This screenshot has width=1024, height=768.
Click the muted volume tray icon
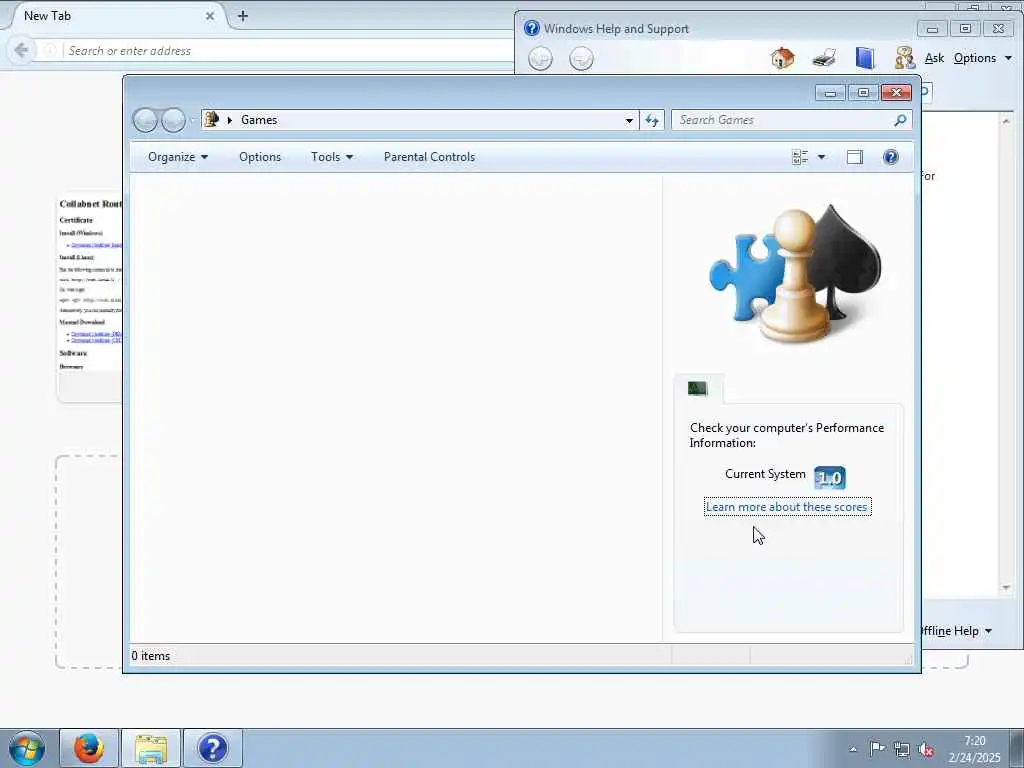(x=926, y=750)
